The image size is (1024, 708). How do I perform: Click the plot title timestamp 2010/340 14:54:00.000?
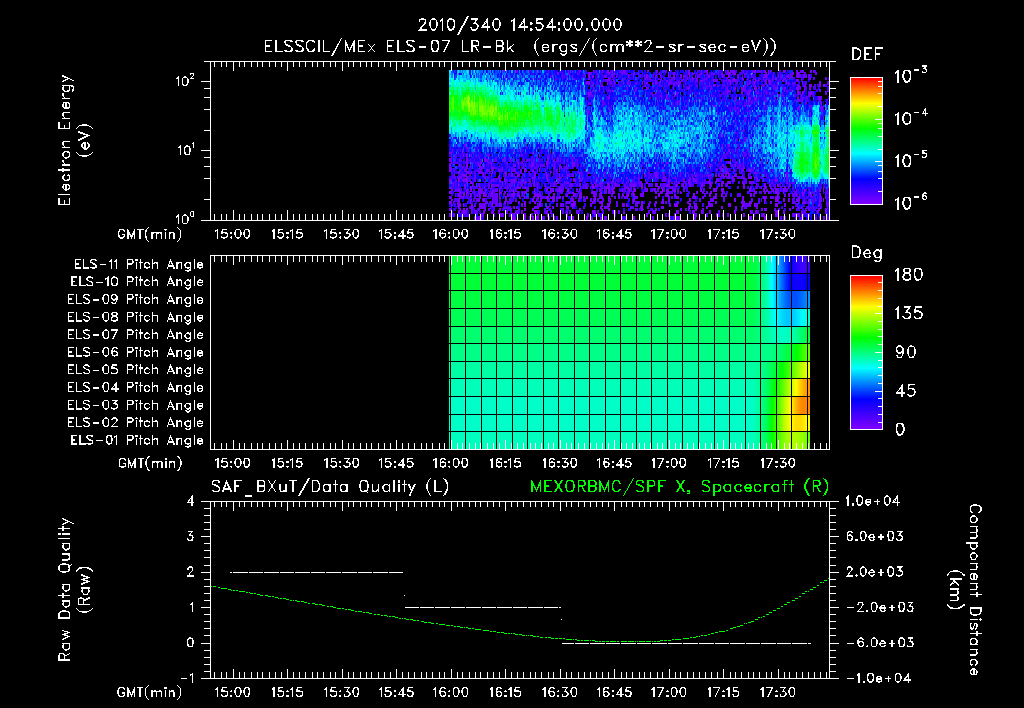pos(520,25)
